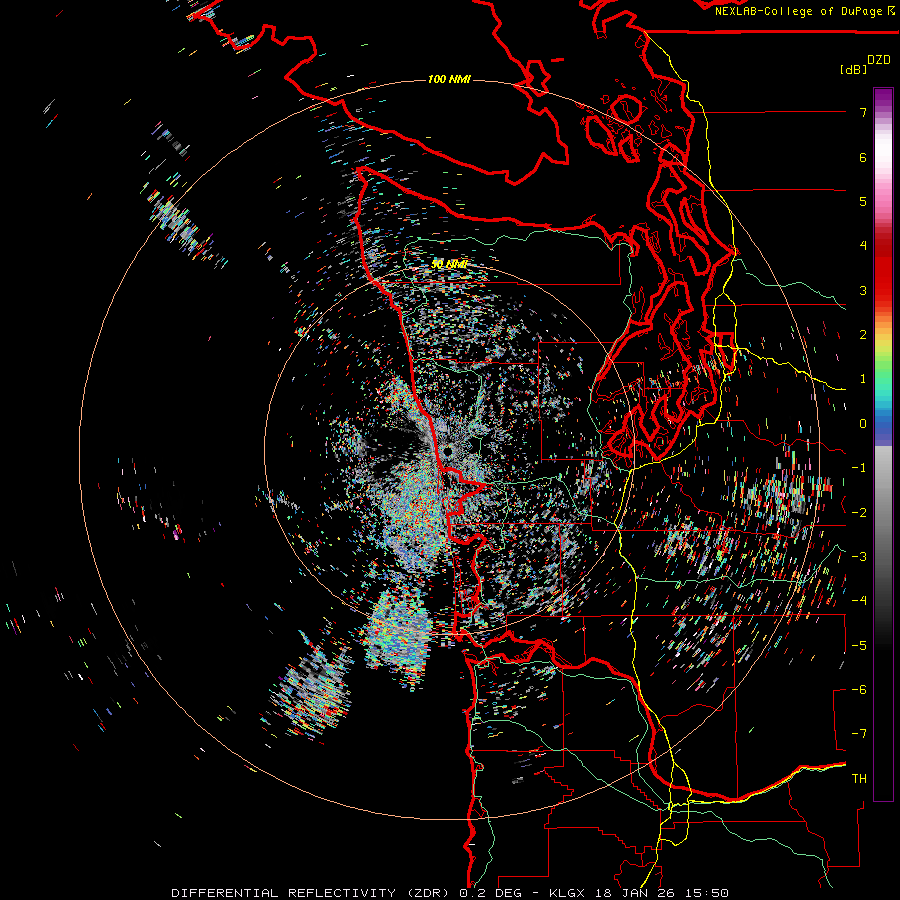Viewport: 900px width, 900px height.
Task: Click "DIFFERENTIAL REFLECTIVITY" in the bottom caption
Action: [284, 893]
